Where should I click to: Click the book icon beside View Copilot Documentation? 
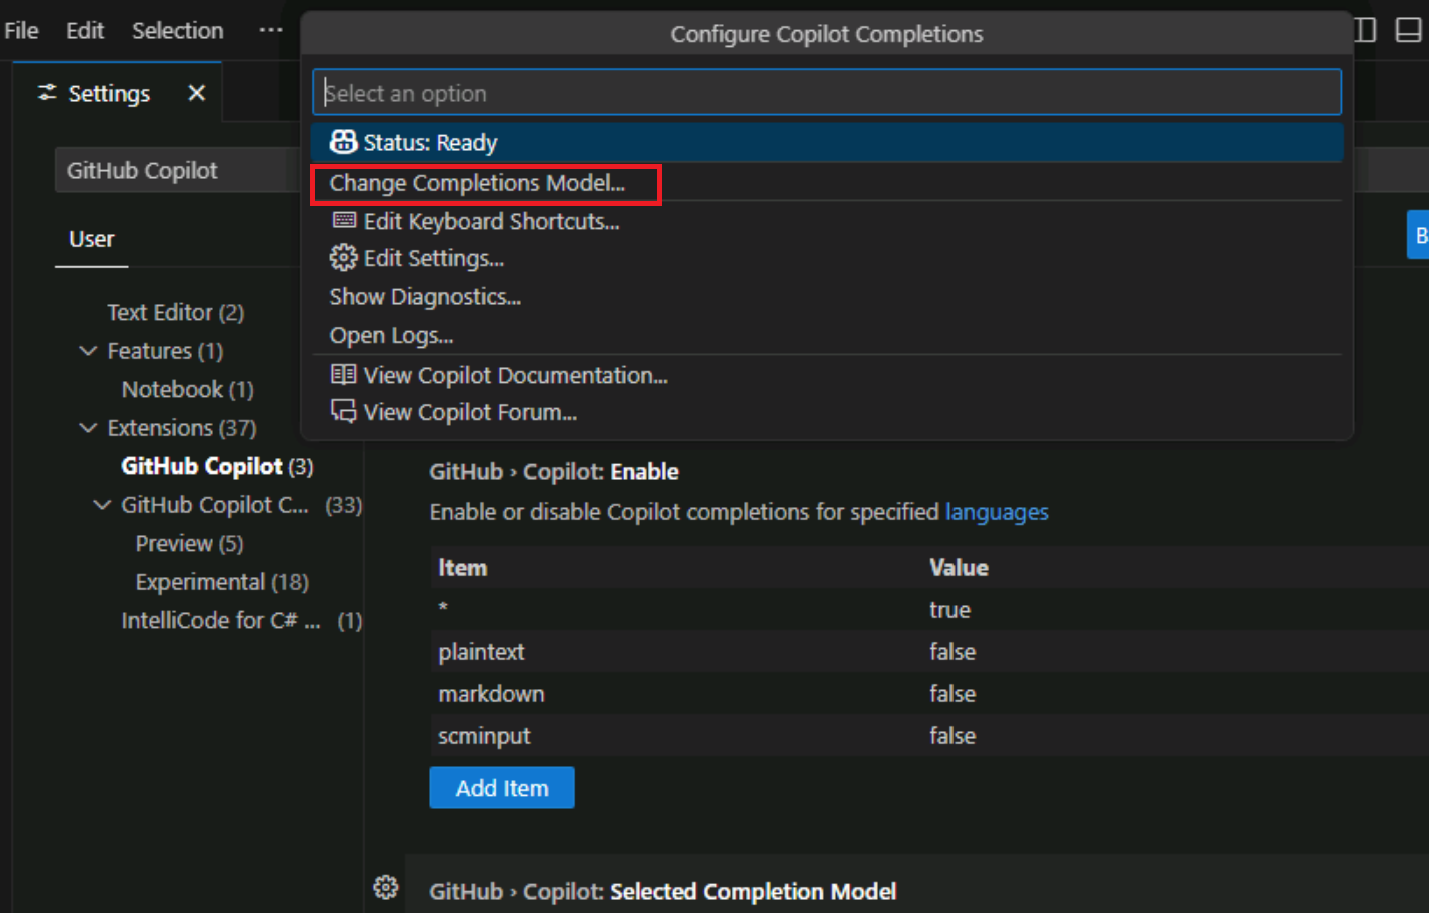click(x=343, y=375)
